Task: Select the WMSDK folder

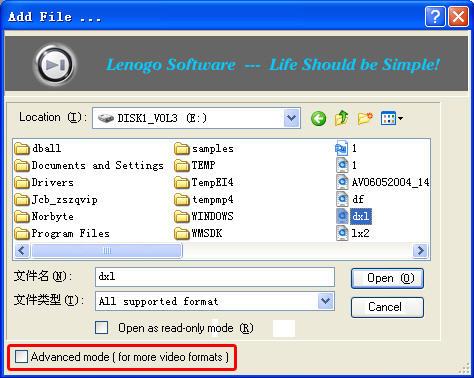Action: pos(198,233)
